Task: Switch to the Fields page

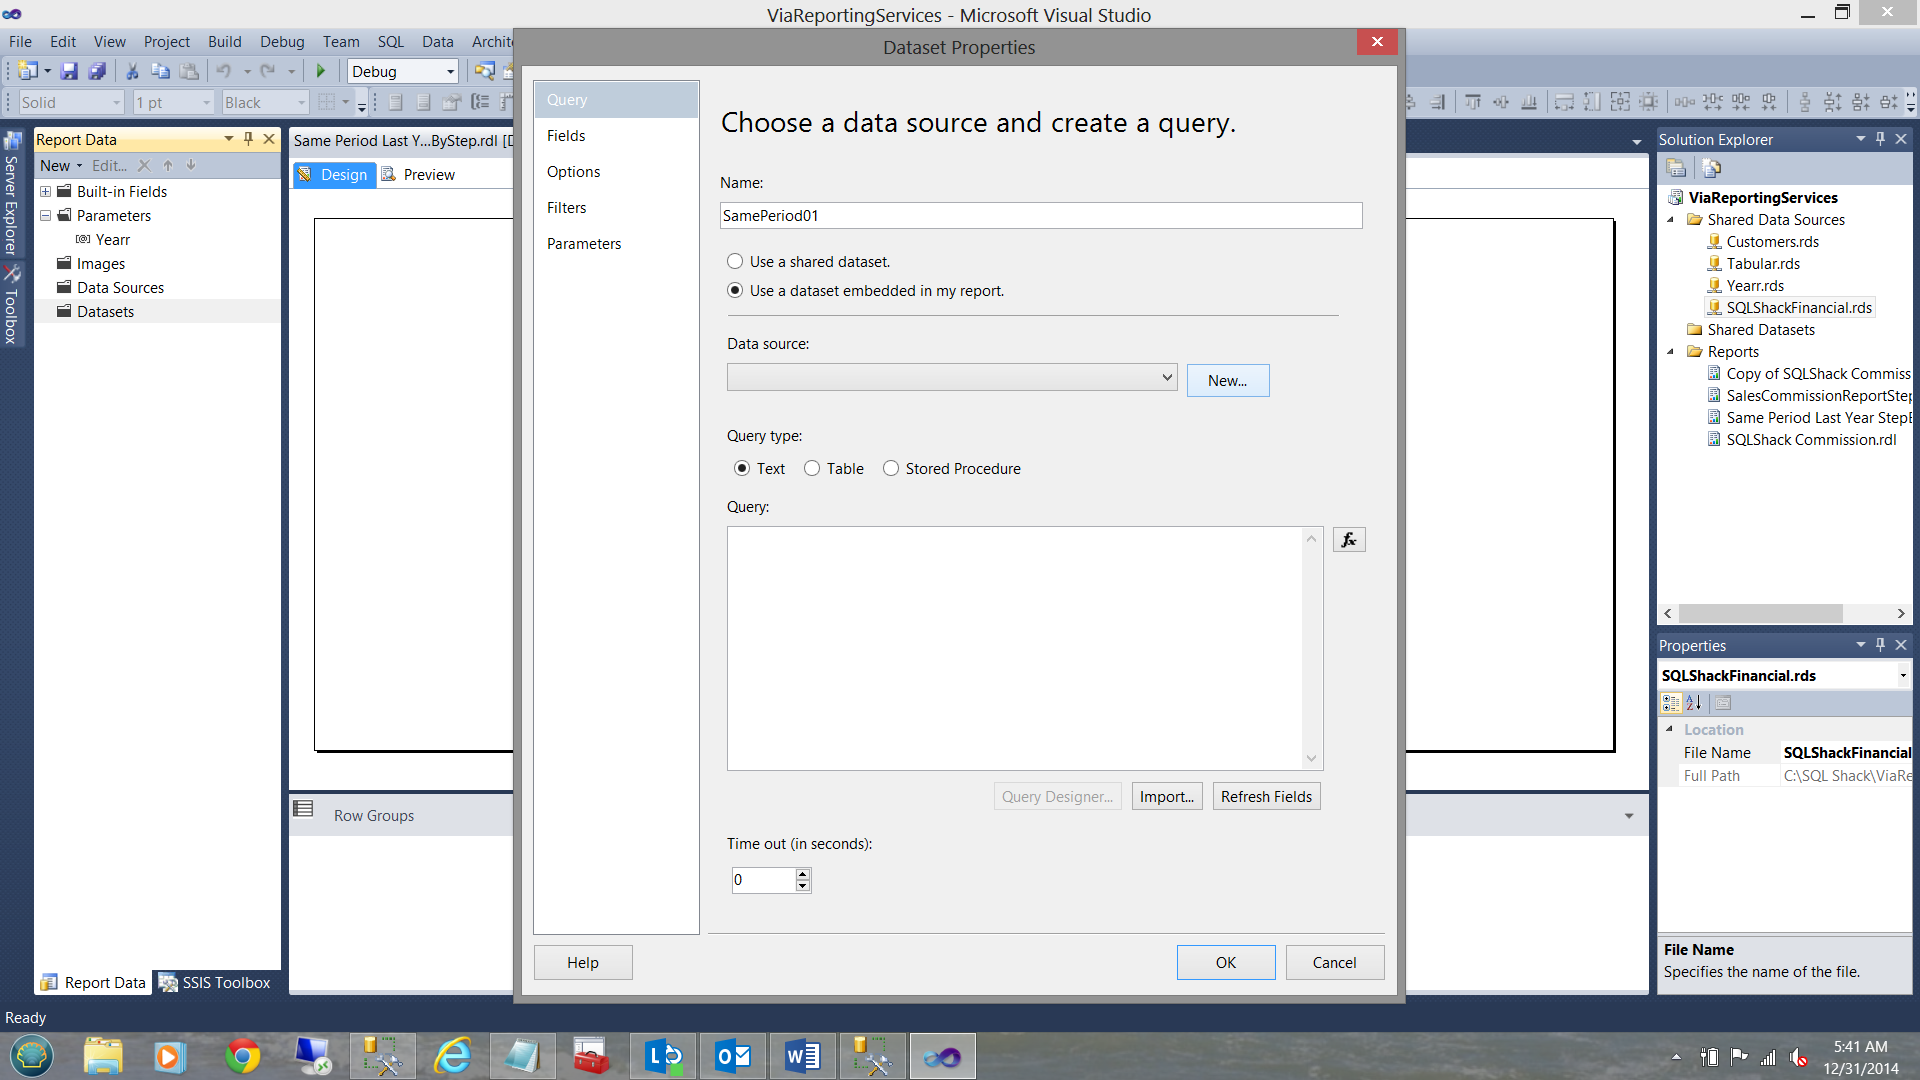Action: pos(566,136)
